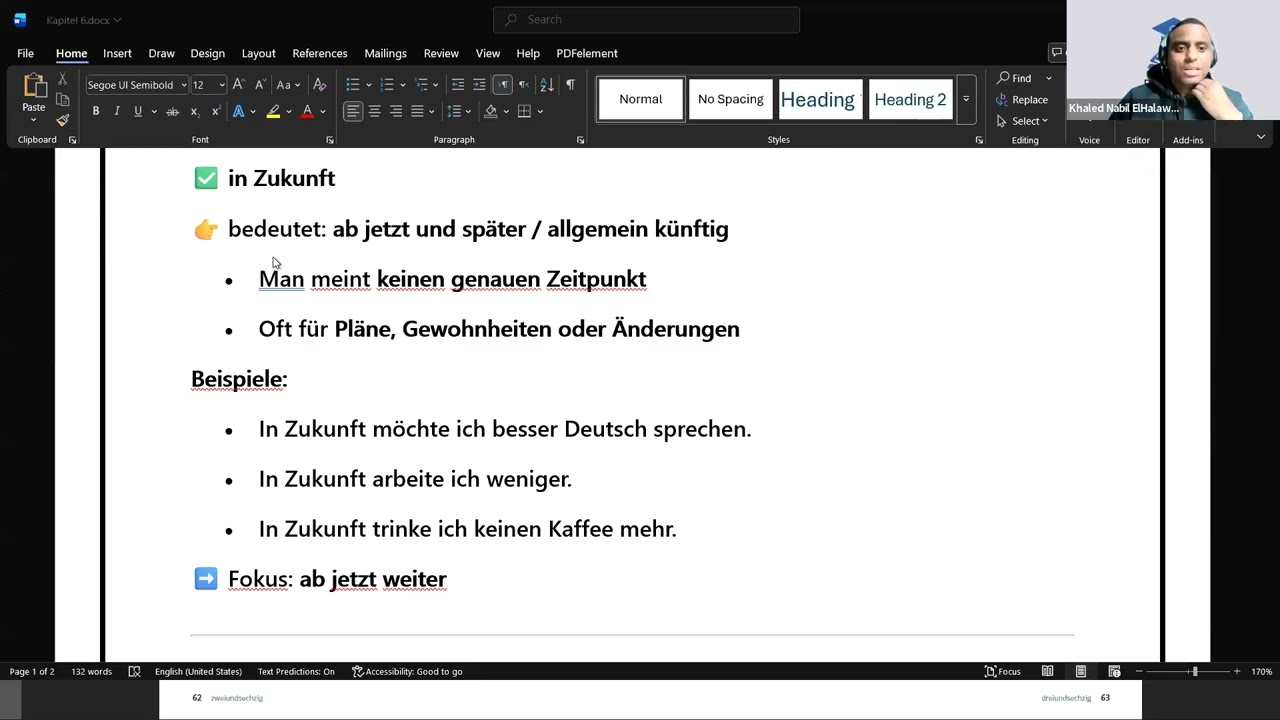Increase paragraph indent

click(x=479, y=85)
